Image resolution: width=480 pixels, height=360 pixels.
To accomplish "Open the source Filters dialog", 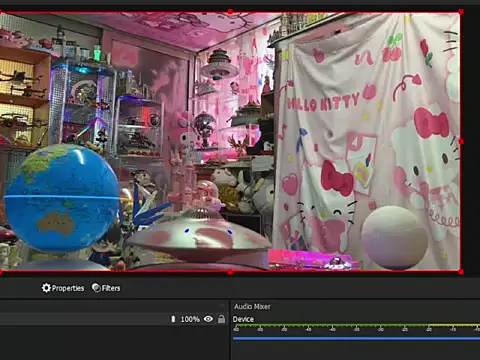I will pos(106,288).
